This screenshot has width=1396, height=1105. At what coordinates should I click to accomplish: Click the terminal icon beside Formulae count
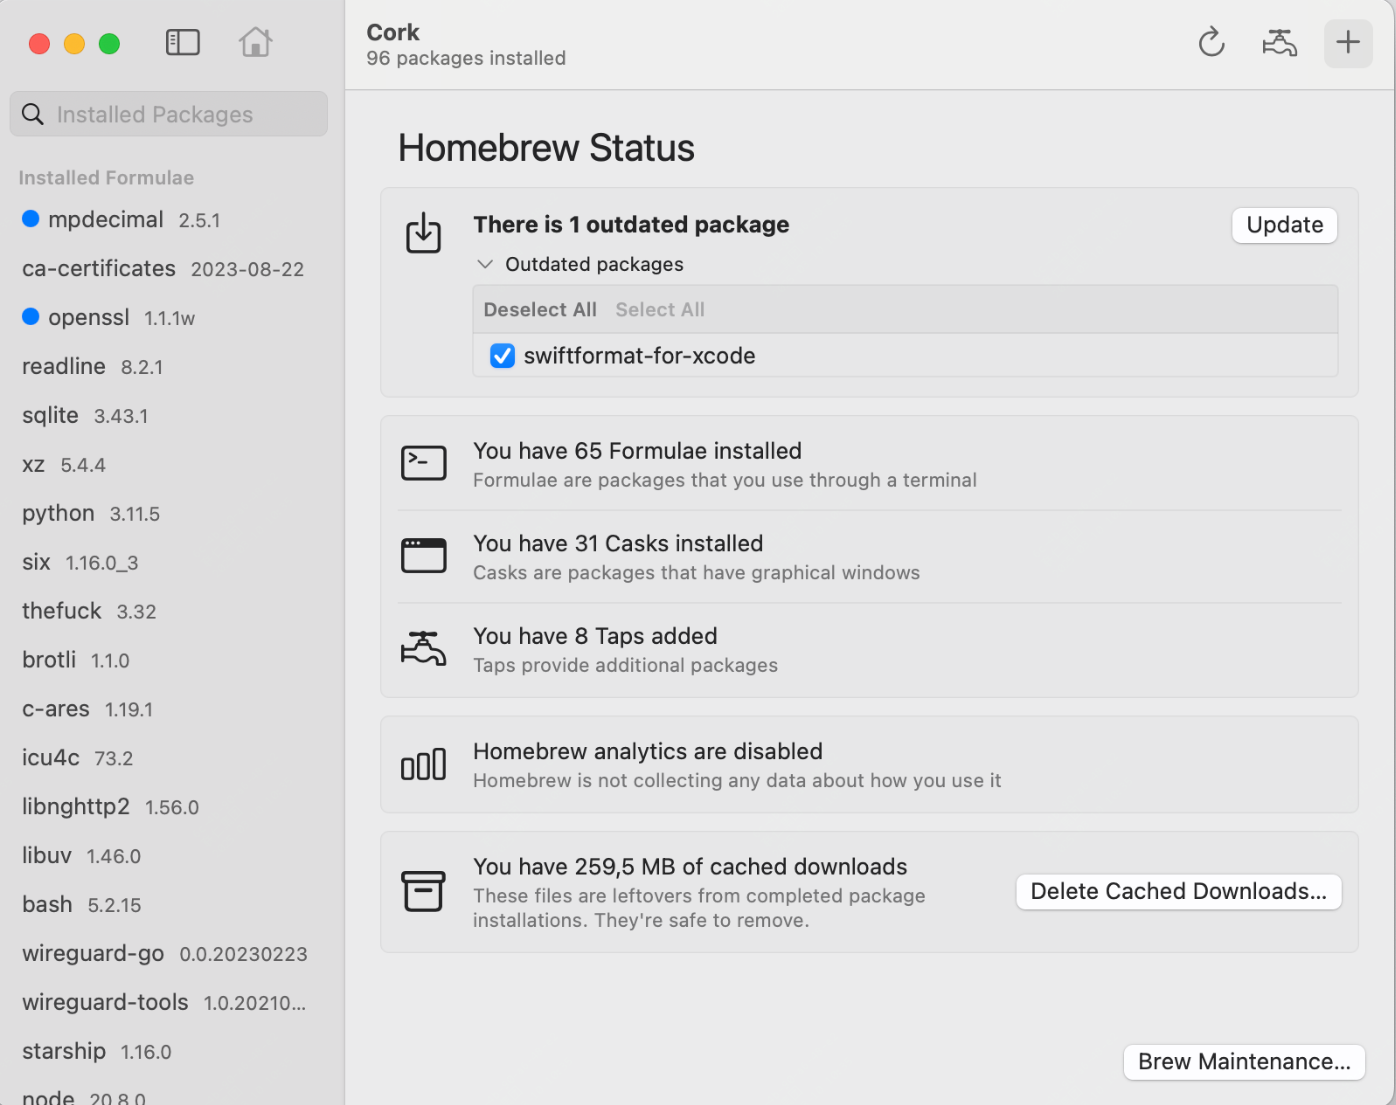(x=423, y=463)
